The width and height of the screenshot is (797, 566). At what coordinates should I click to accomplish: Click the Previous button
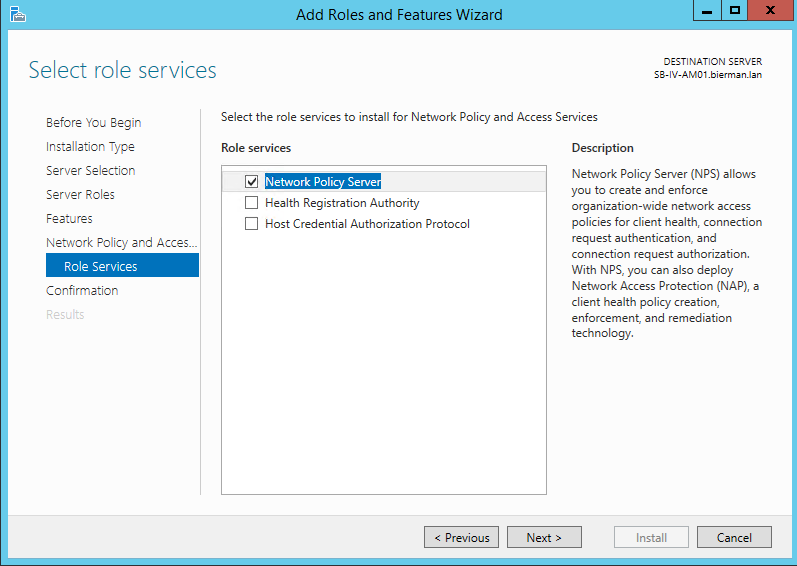(x=462, y=537)
